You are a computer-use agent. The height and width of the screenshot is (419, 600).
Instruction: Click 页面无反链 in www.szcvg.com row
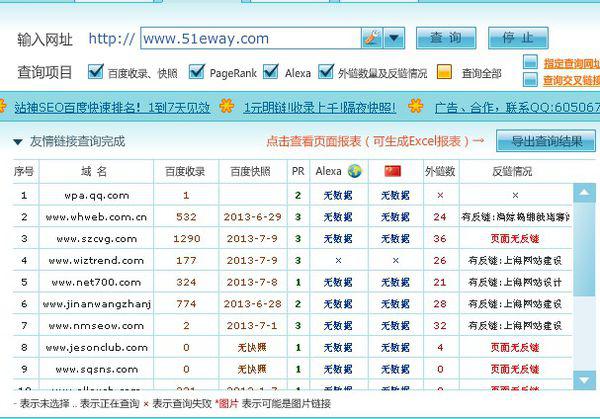pyautogui.click(x=515, y=239)
